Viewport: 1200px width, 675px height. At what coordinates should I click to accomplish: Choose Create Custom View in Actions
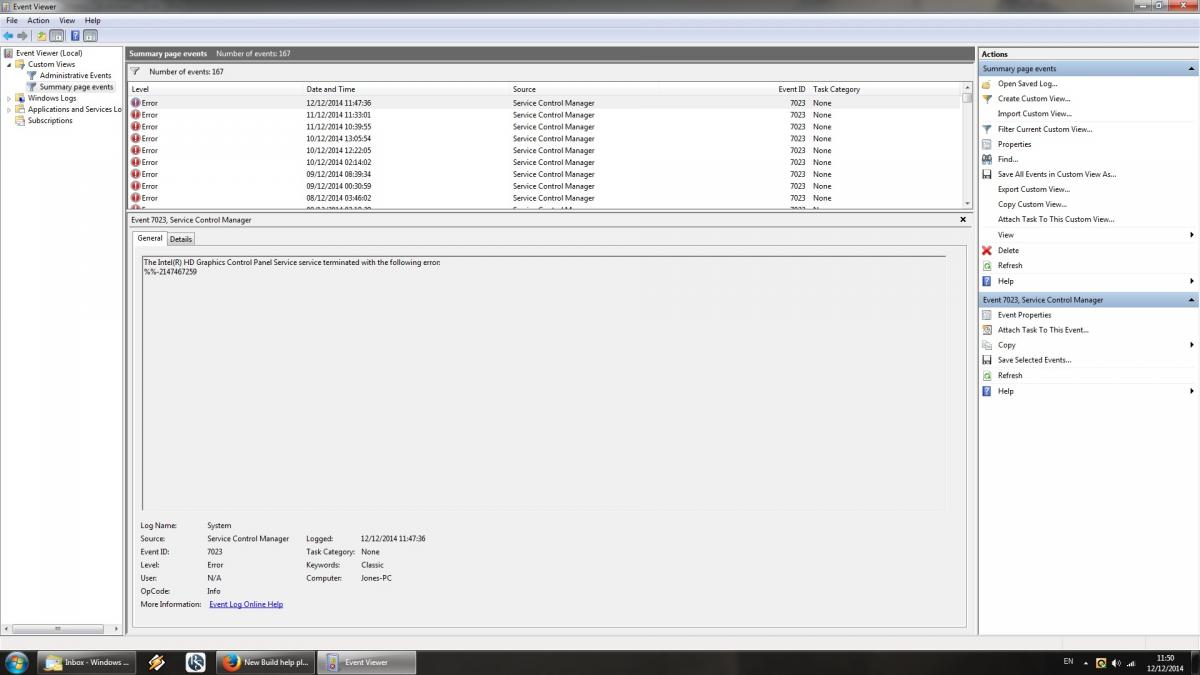tap(1033, 99)
